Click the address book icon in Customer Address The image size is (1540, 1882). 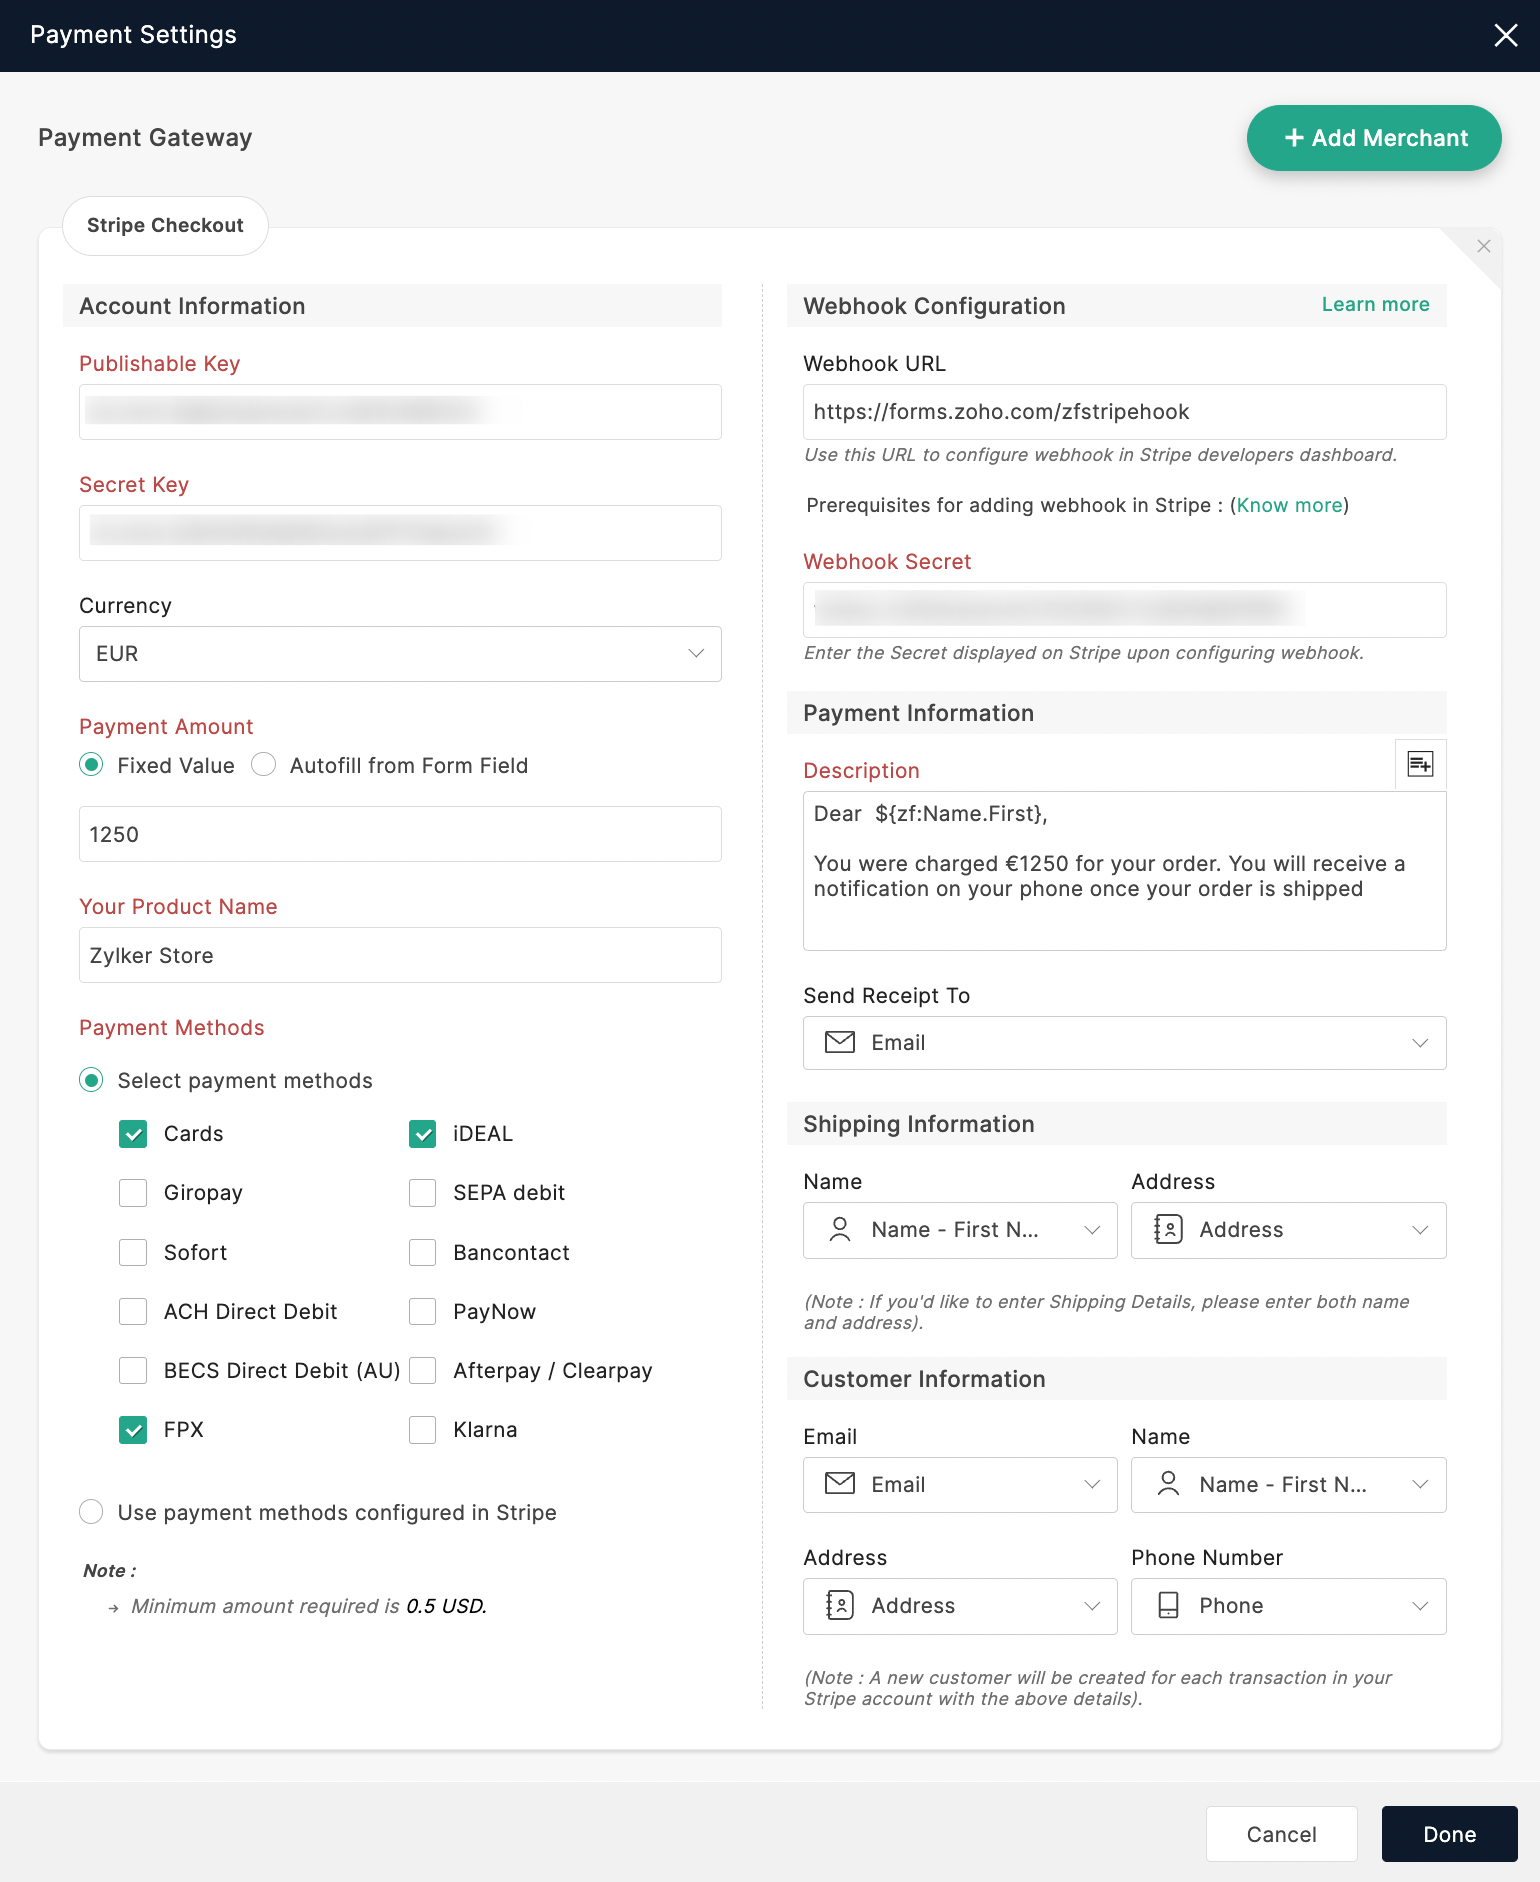(840, 1606)
